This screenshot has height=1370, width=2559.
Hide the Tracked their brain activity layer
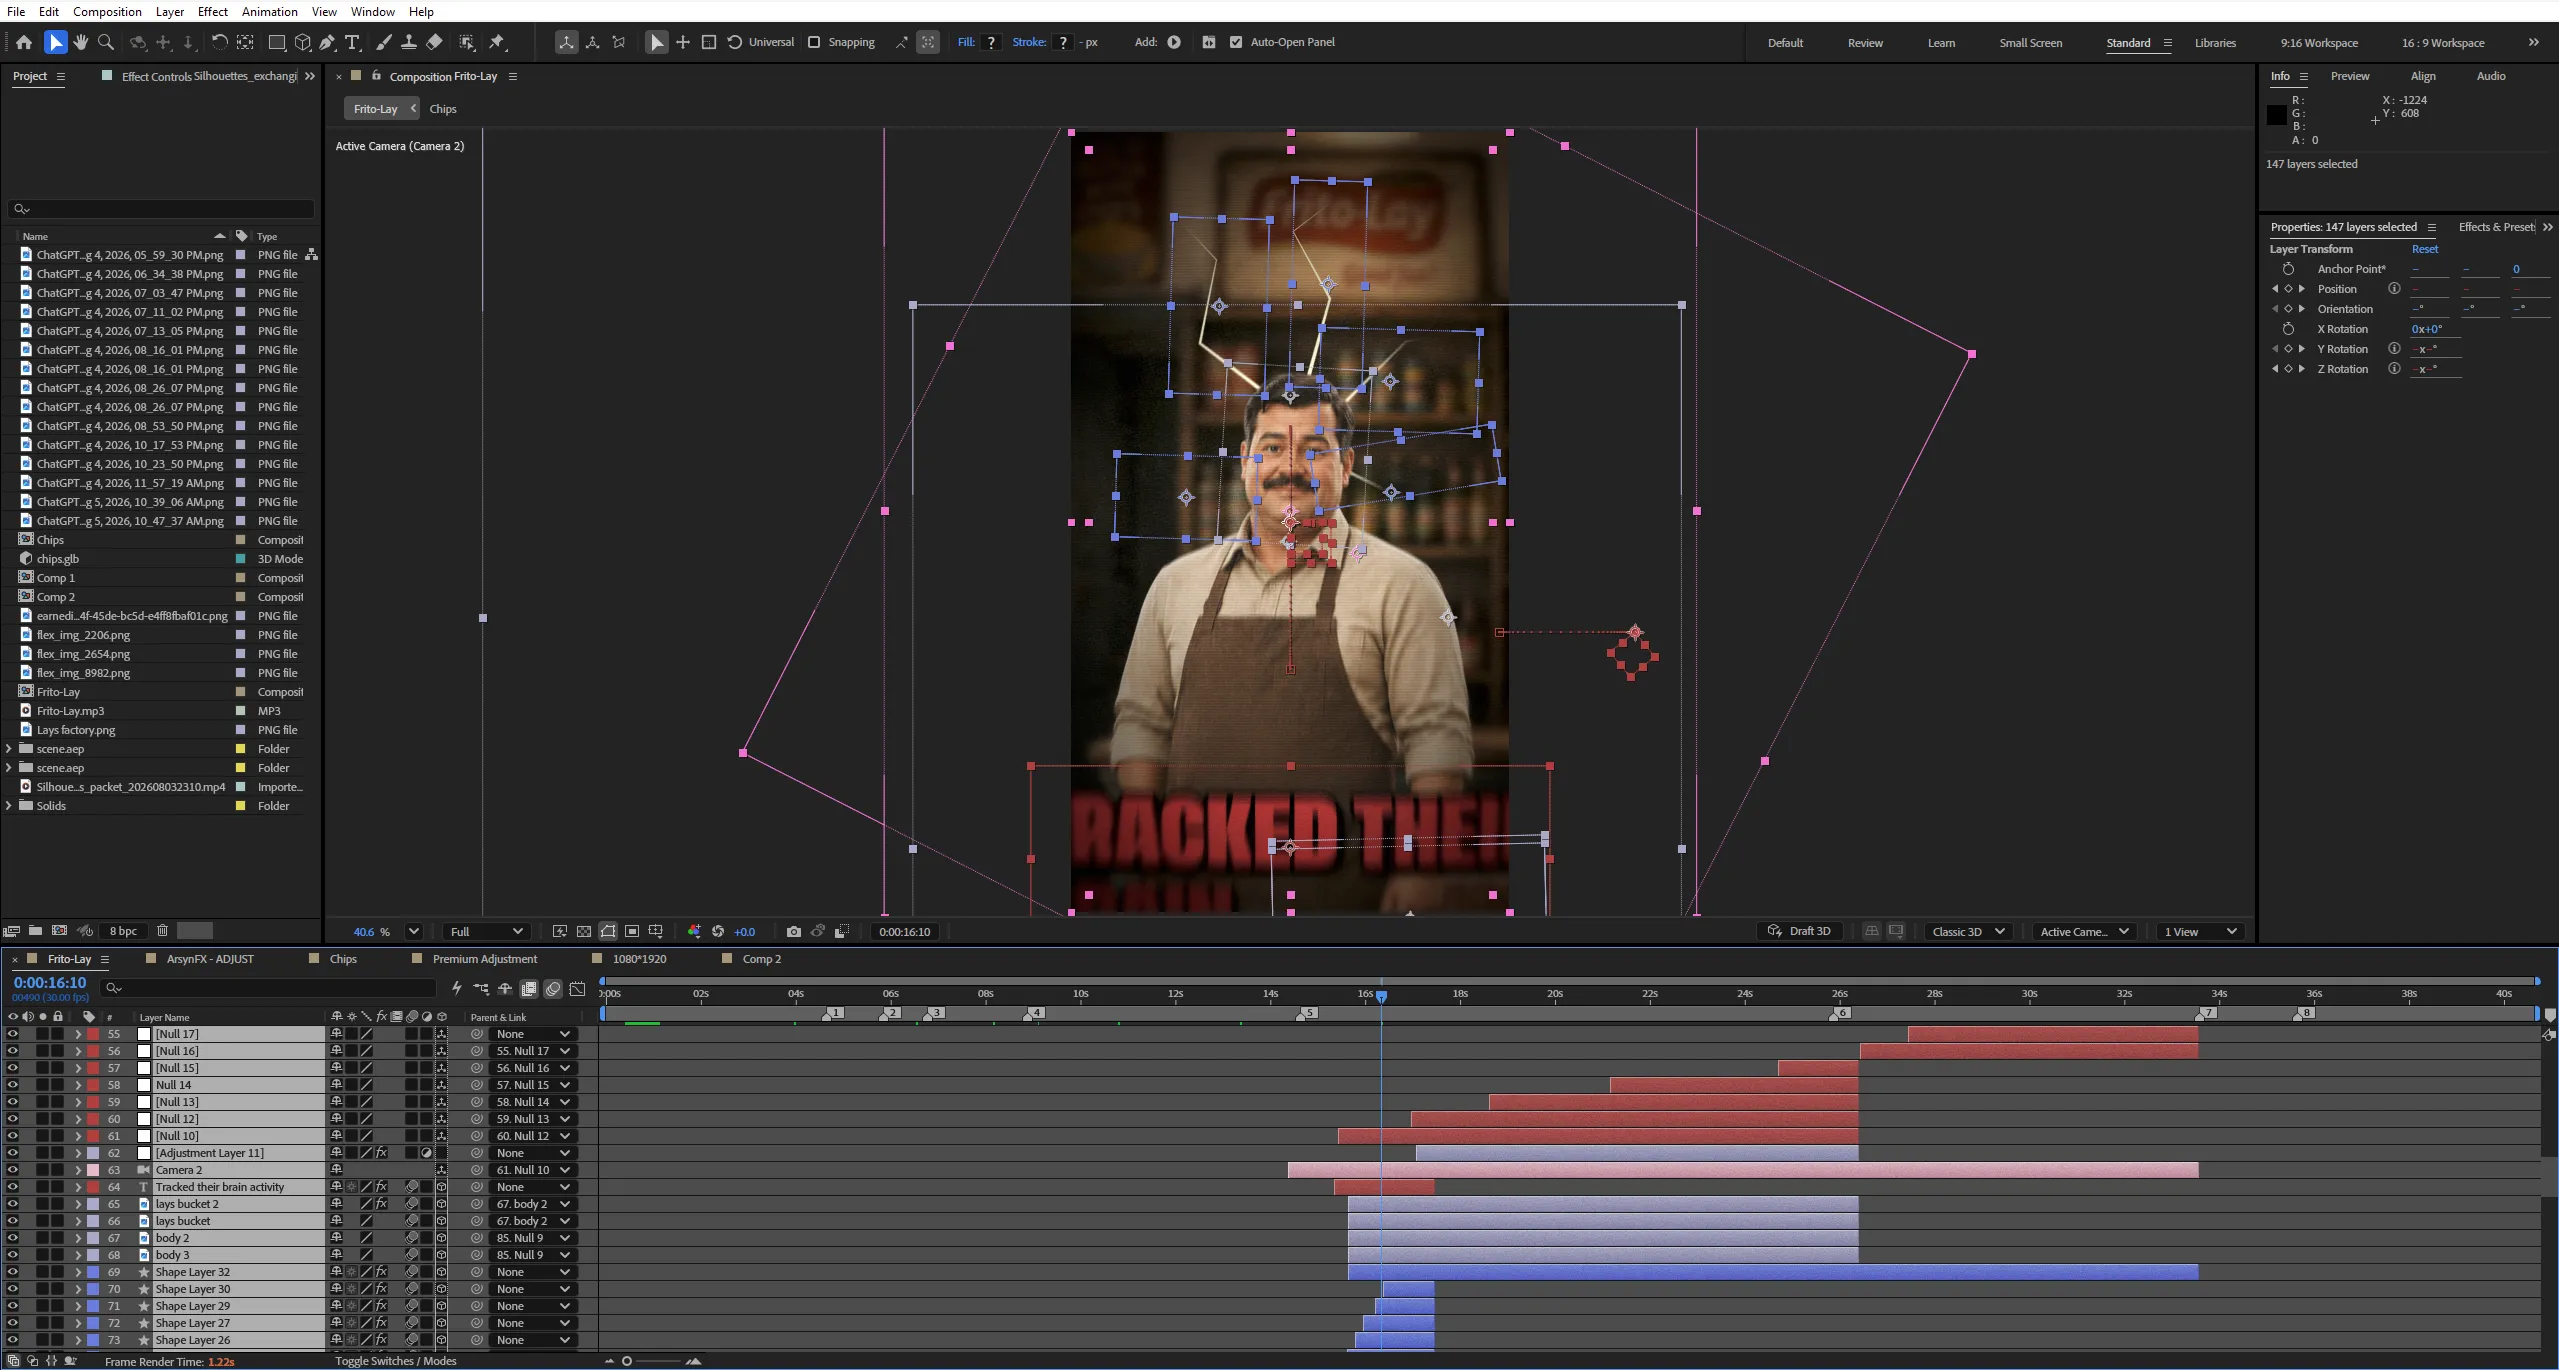point(12,1187)
